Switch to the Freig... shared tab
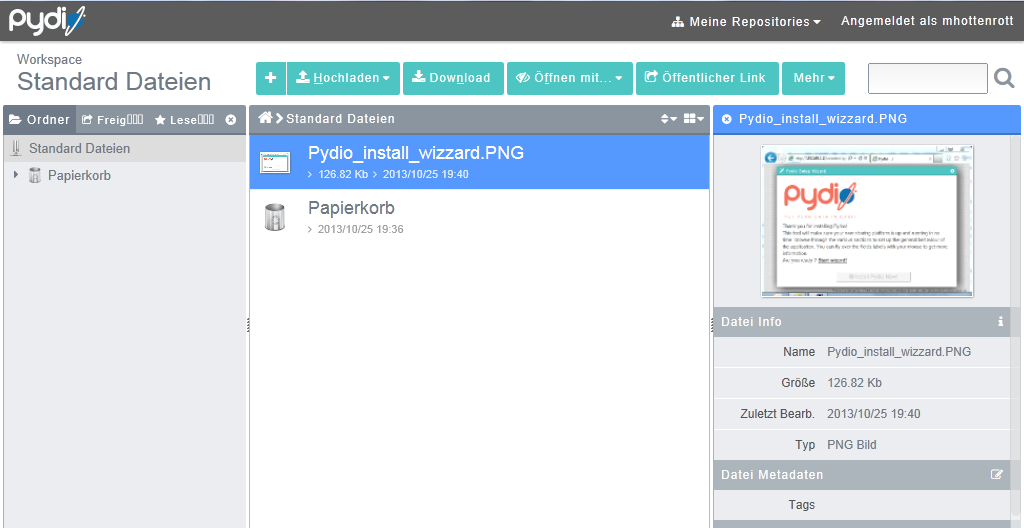 click(x=112, y=120)
